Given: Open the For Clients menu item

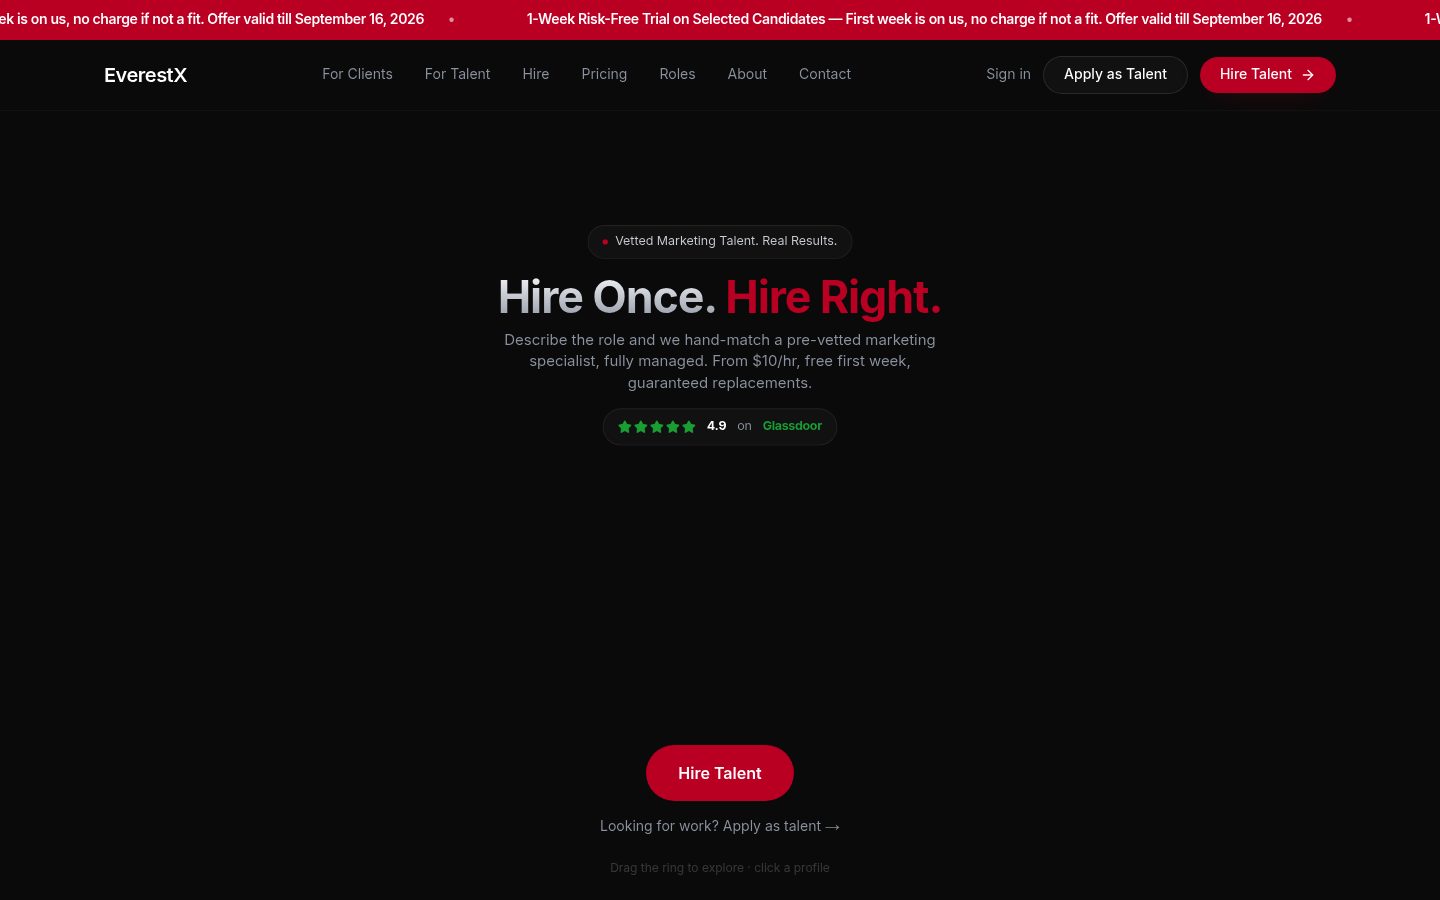Looking at the screenshot, I should coord(357,74).
